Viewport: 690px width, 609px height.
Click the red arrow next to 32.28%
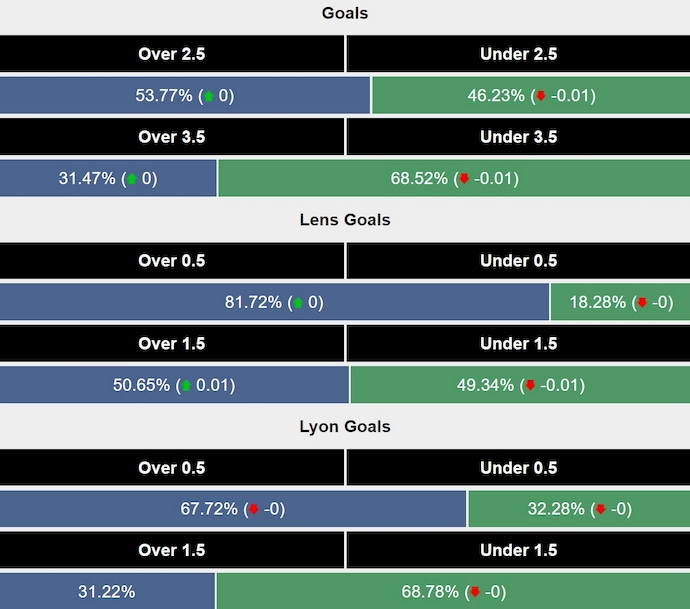click(600, 509)
